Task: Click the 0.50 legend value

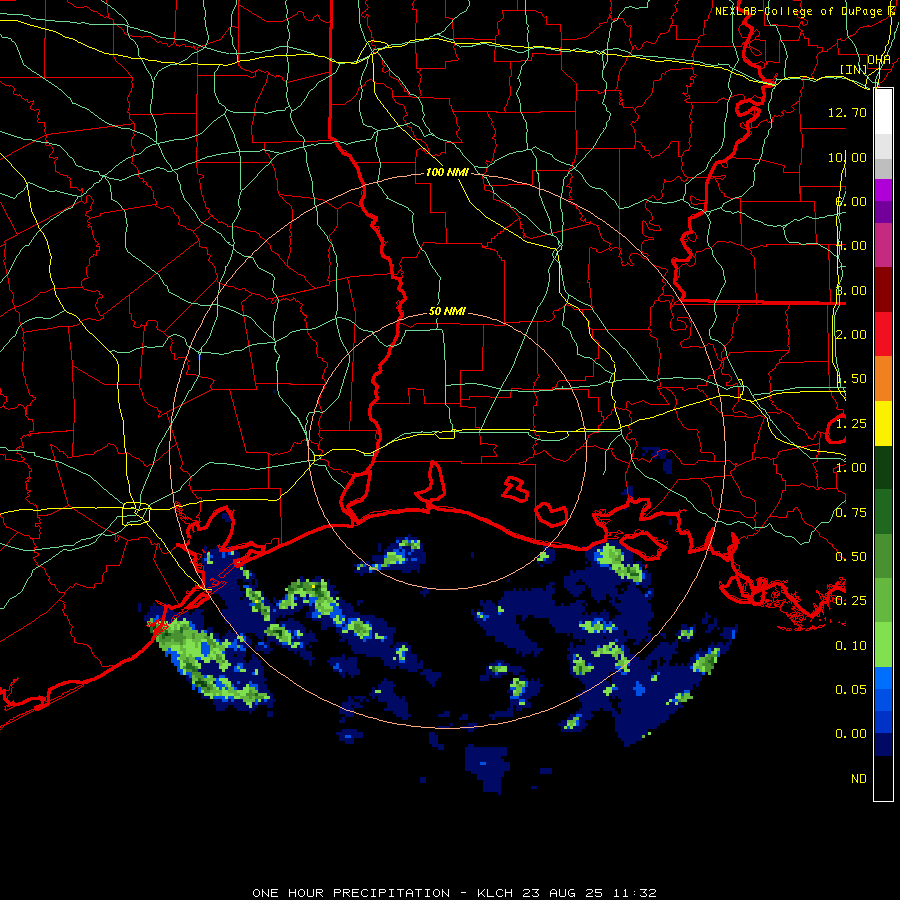Action: click(851, 557)
